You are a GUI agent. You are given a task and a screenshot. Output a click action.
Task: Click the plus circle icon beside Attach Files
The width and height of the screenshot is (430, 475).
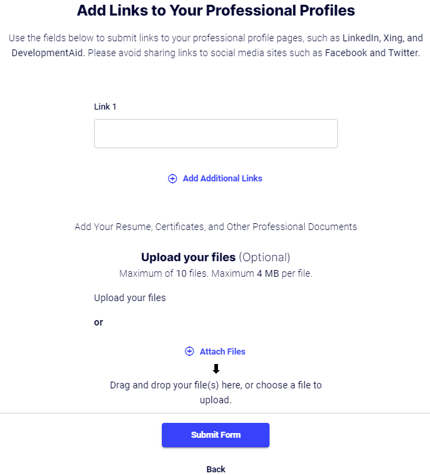coord(189,351)
